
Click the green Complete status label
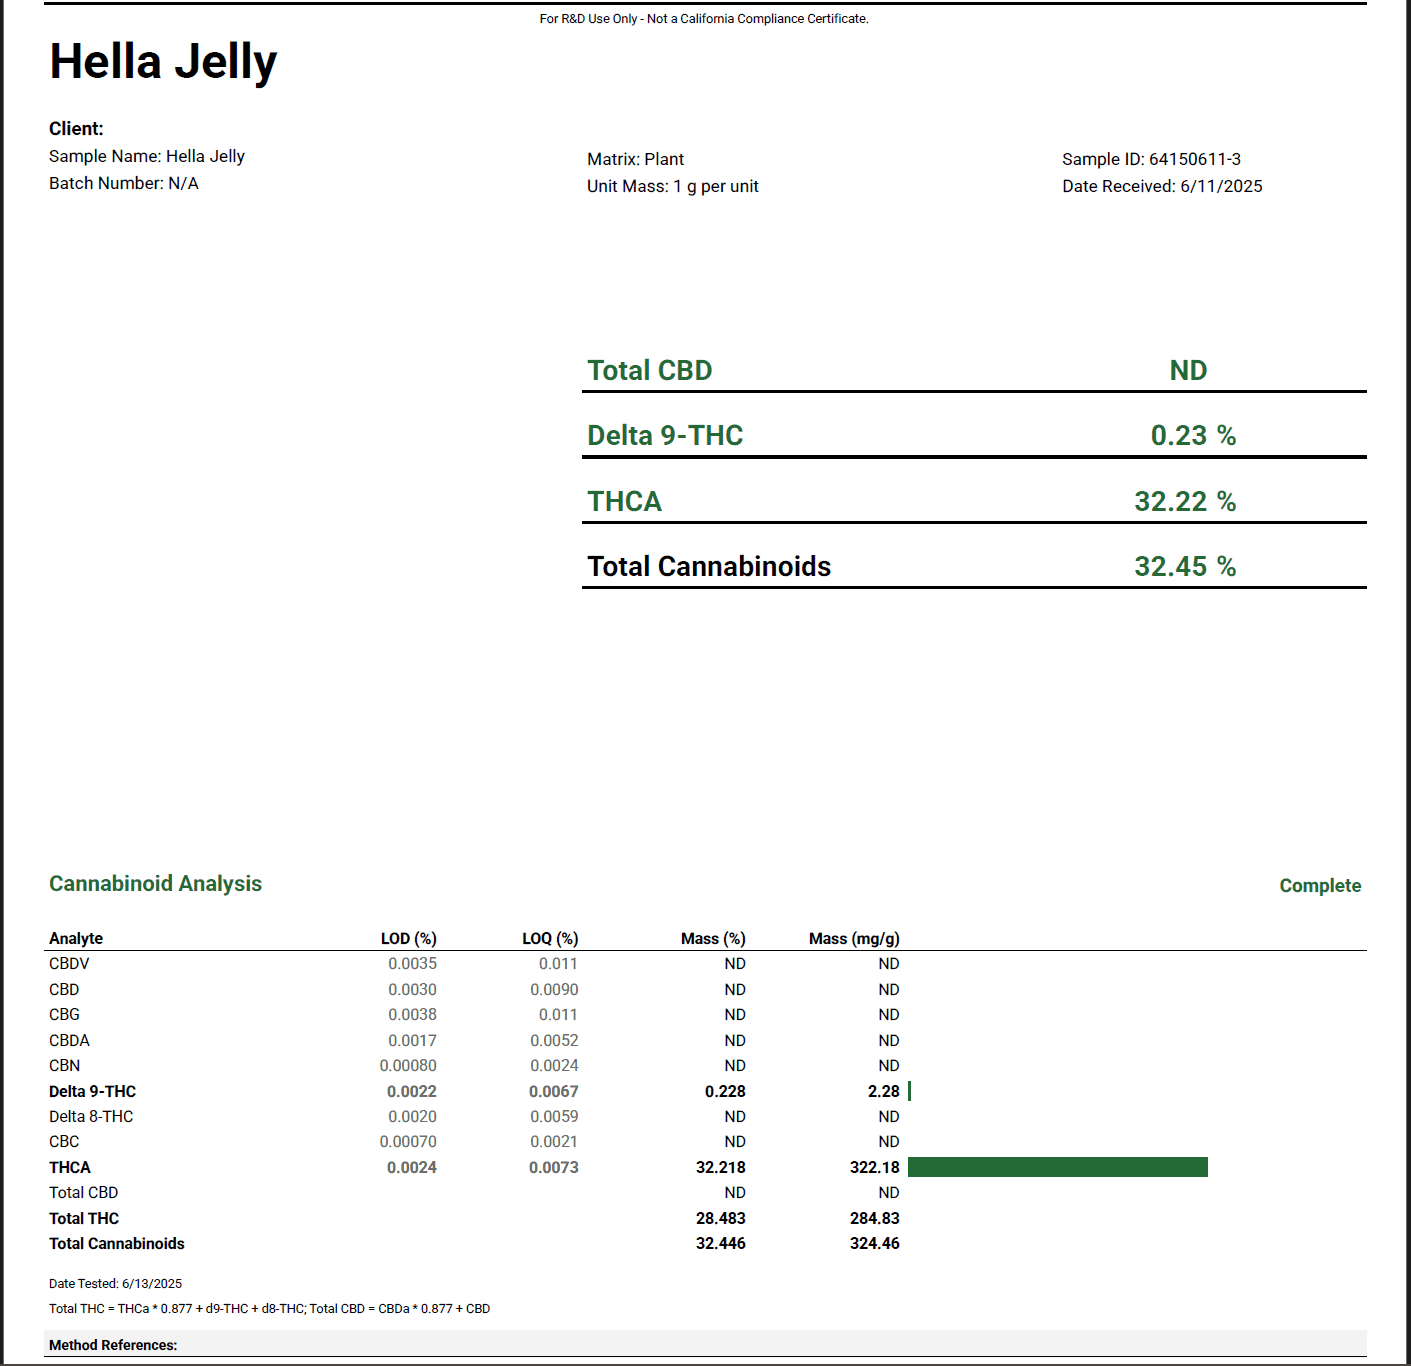[1319, 886]
